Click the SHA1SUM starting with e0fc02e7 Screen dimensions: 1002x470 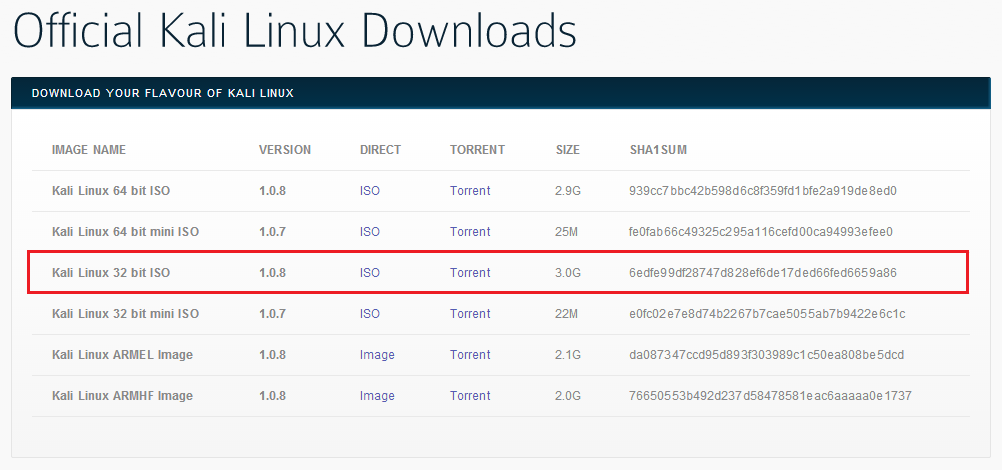click(767, 313)
